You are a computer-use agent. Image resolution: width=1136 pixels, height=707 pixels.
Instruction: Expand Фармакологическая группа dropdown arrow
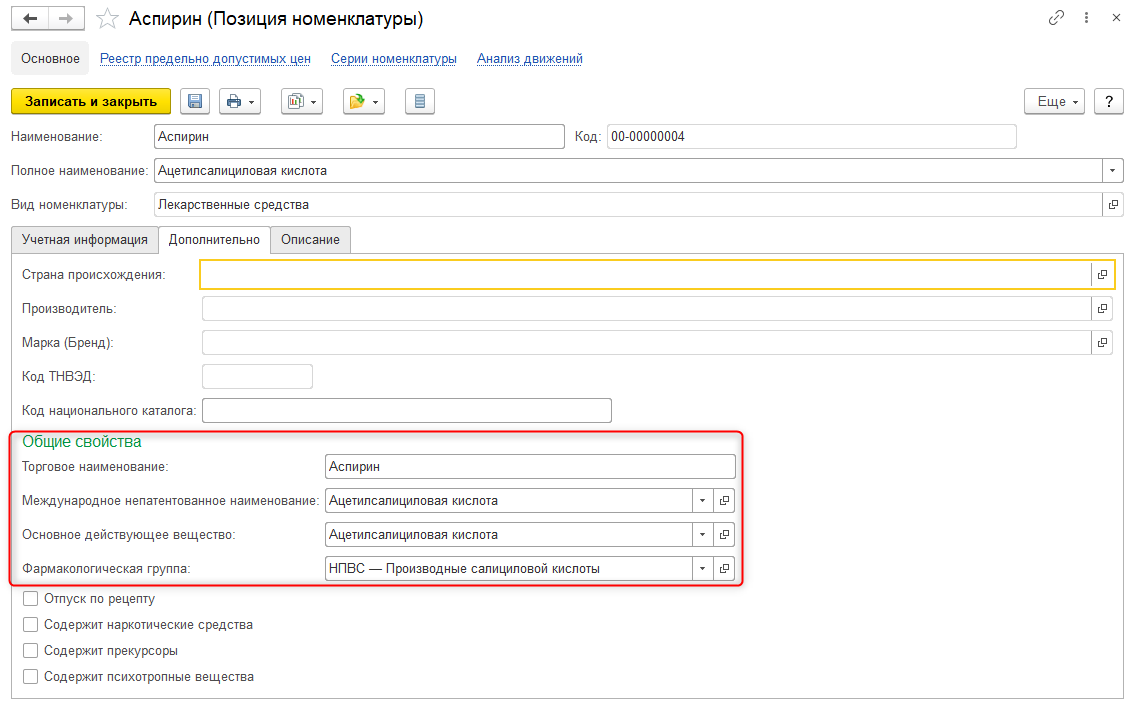pos(702,569)
